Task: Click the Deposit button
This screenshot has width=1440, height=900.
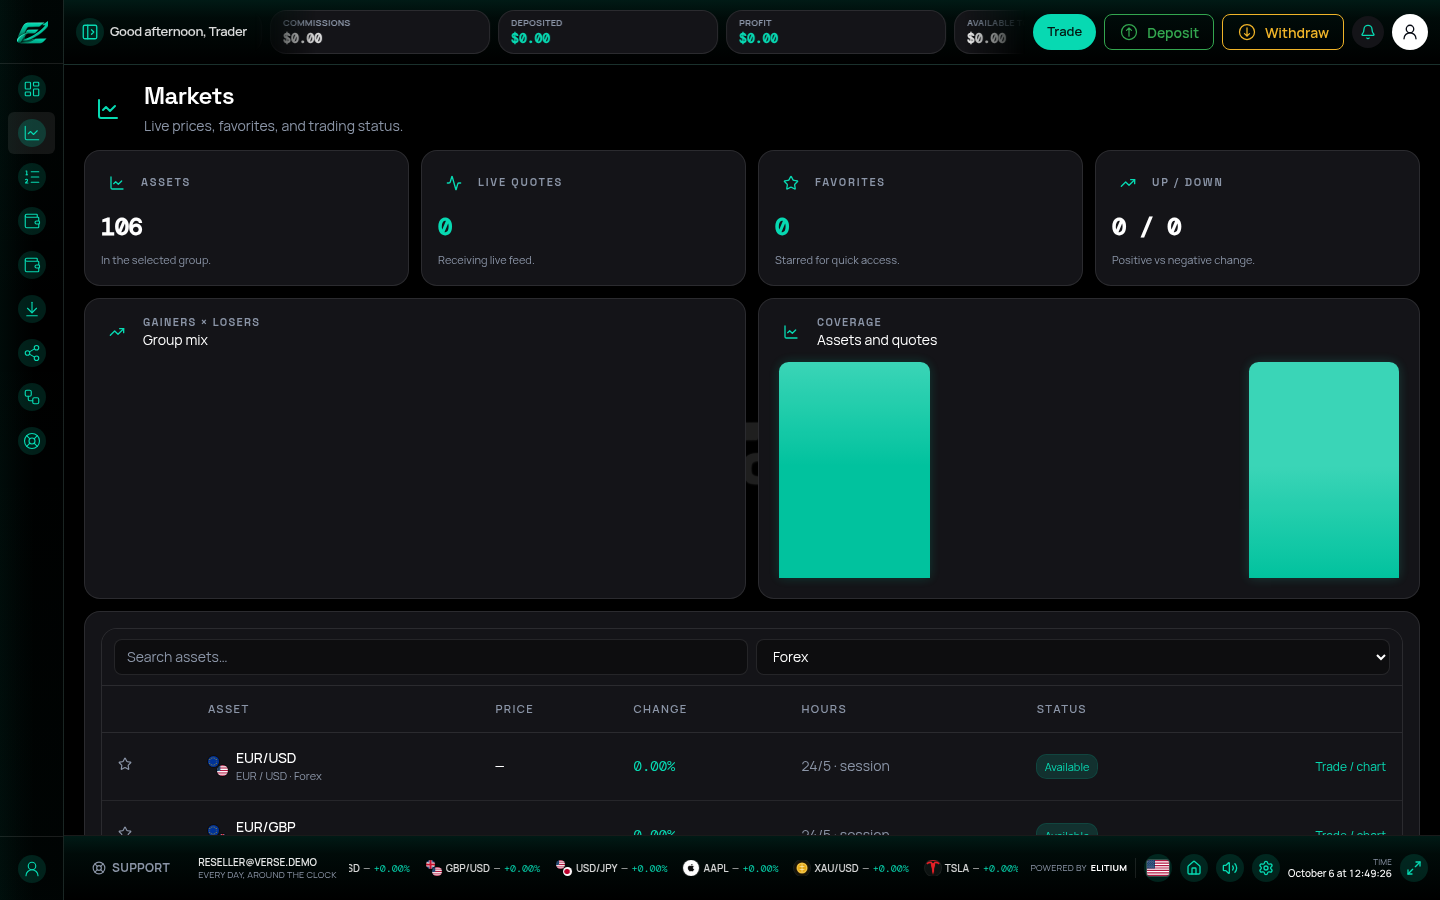Action: pyautogui.click(x=1159, y=32)
